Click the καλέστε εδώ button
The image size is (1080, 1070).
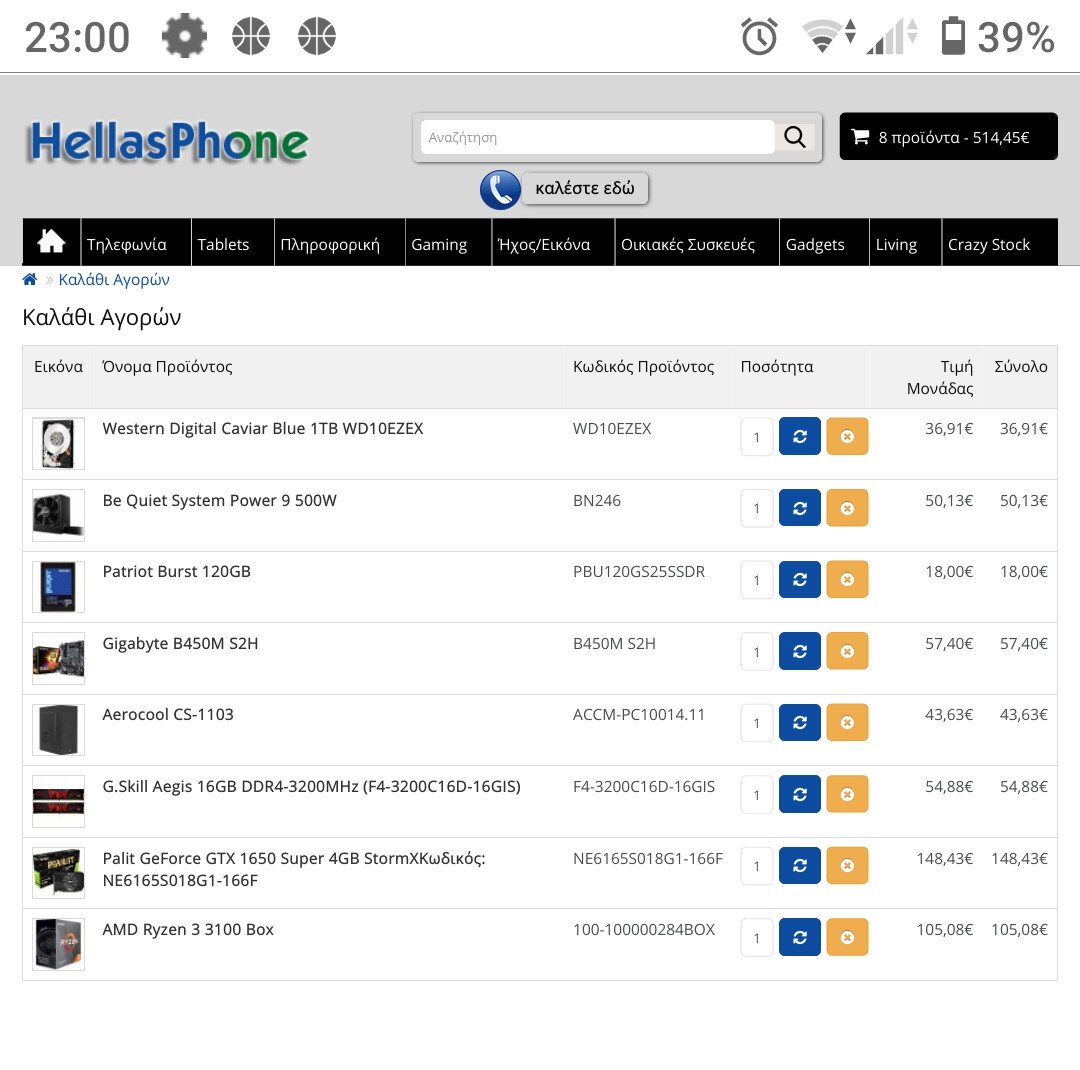click(585, 188)
